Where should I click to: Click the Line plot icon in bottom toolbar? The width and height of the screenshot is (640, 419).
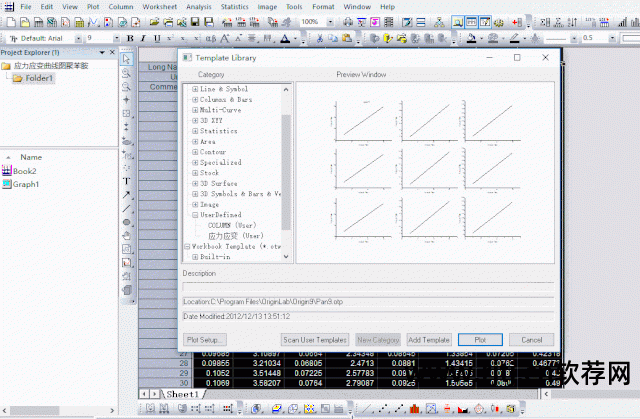[x=367, y=408]
